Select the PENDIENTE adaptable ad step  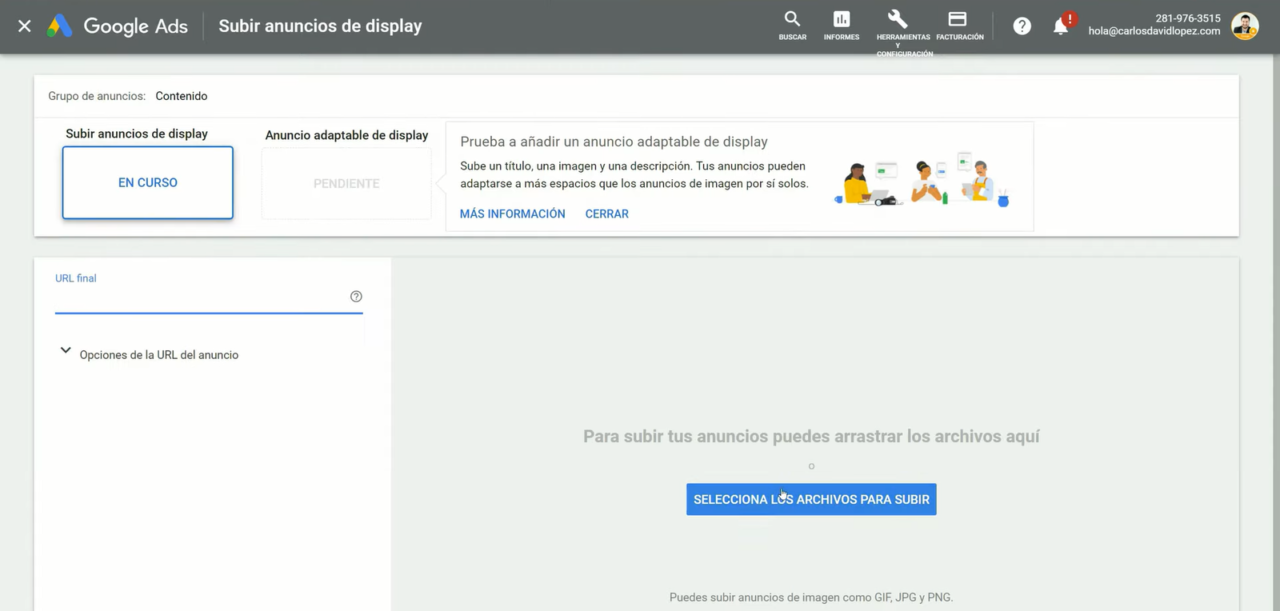(x=346, y=183)
